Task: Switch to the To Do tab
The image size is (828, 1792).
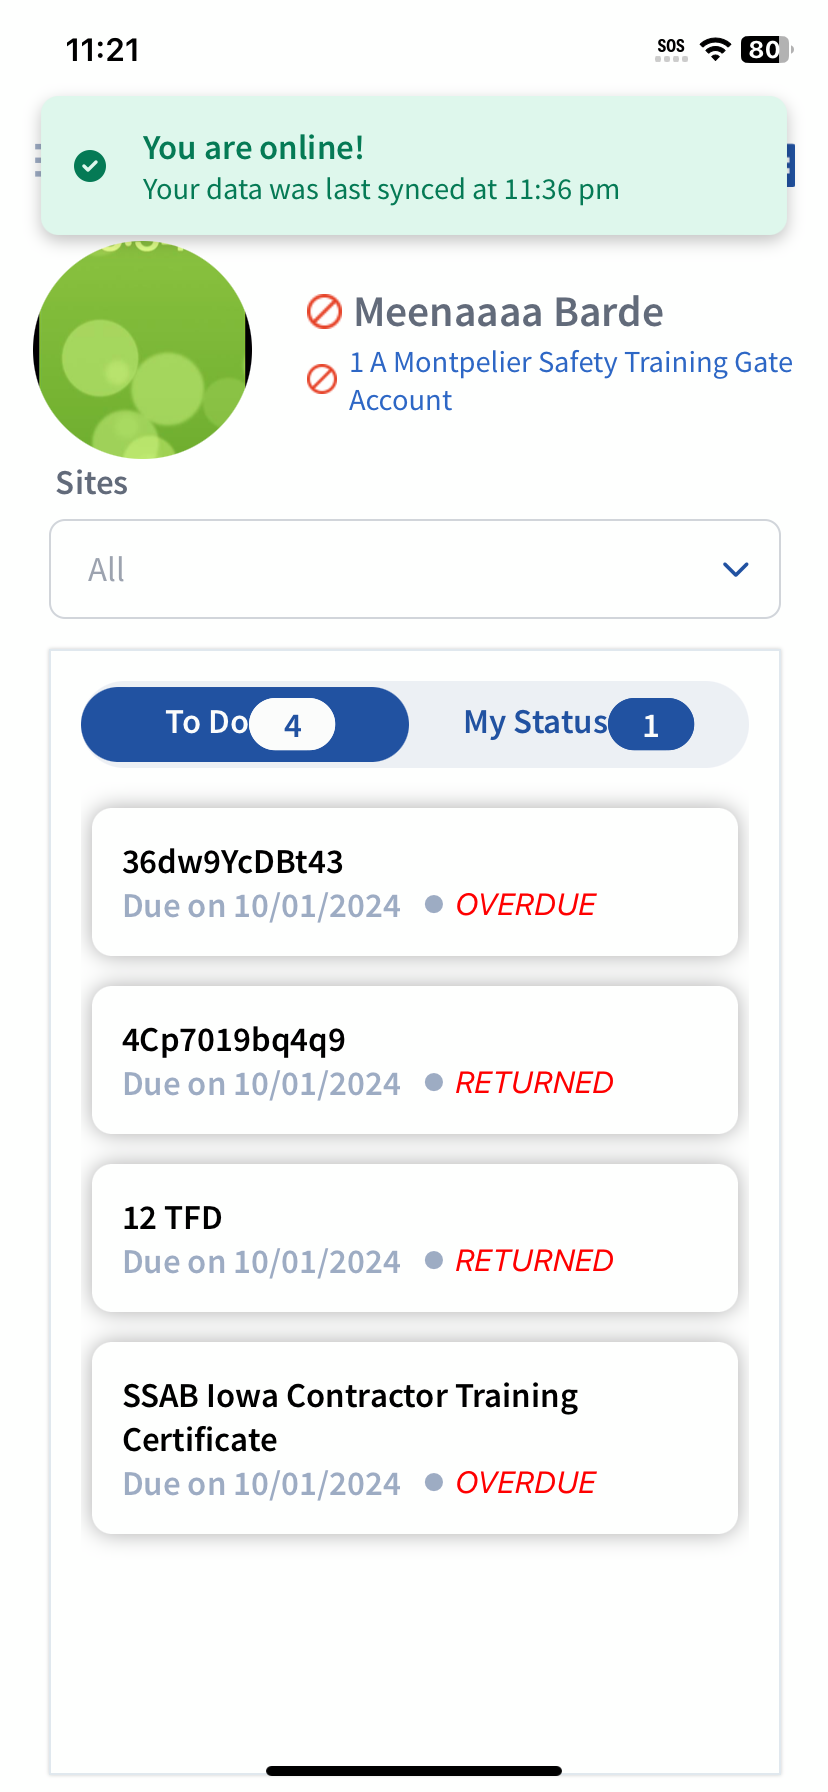Action: click(x=207, y=723)
